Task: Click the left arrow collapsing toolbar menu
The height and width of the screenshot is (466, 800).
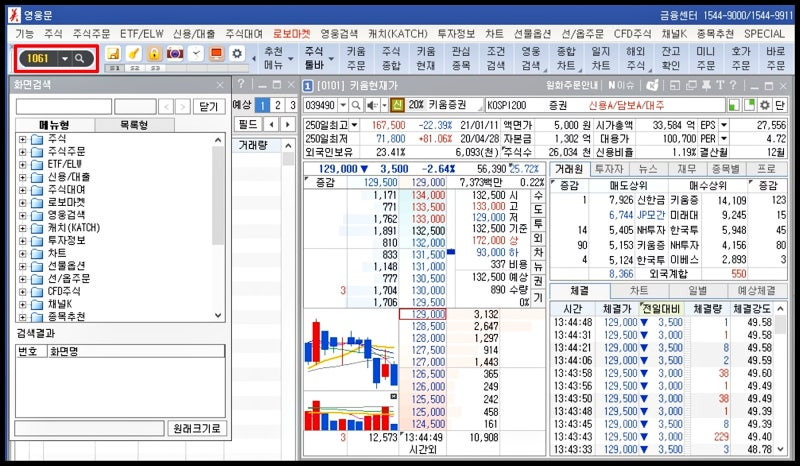Action: [254, 59]
